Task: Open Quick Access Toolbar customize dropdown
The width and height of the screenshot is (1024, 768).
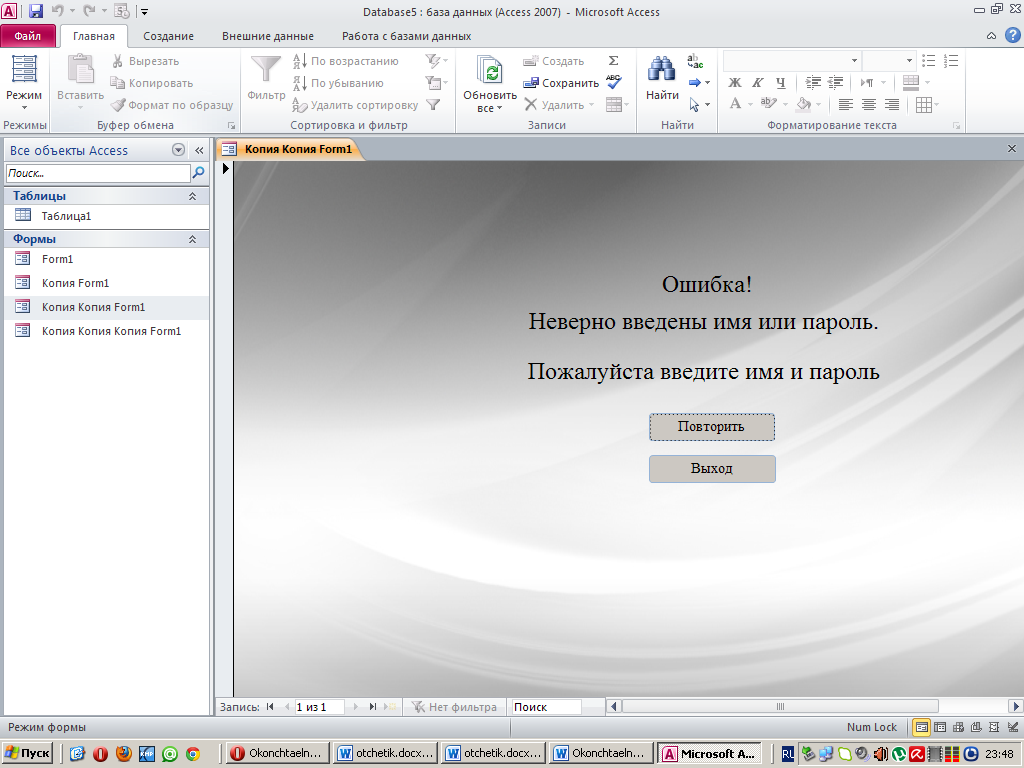Action: (144, 11)
